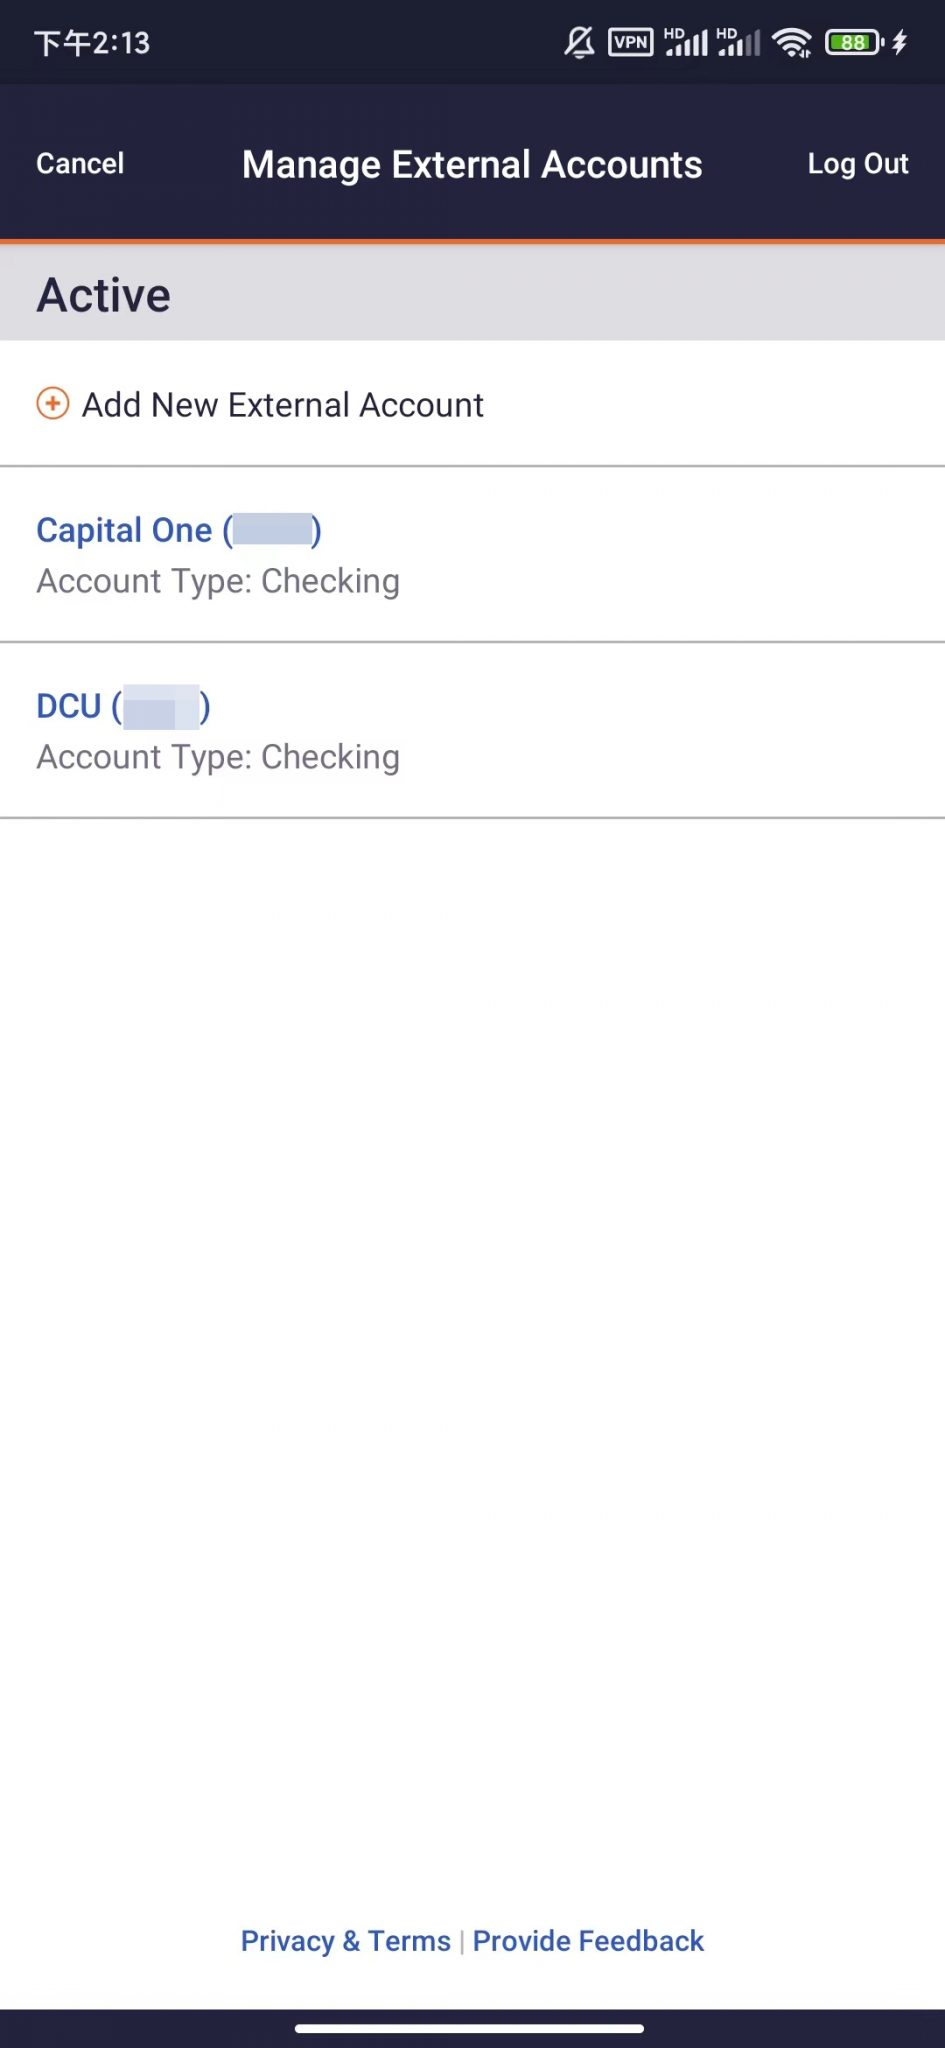This screenshot has height=2048, width=945.
Task: Tap the Manage External Accounts title
Action: (472, 165)
